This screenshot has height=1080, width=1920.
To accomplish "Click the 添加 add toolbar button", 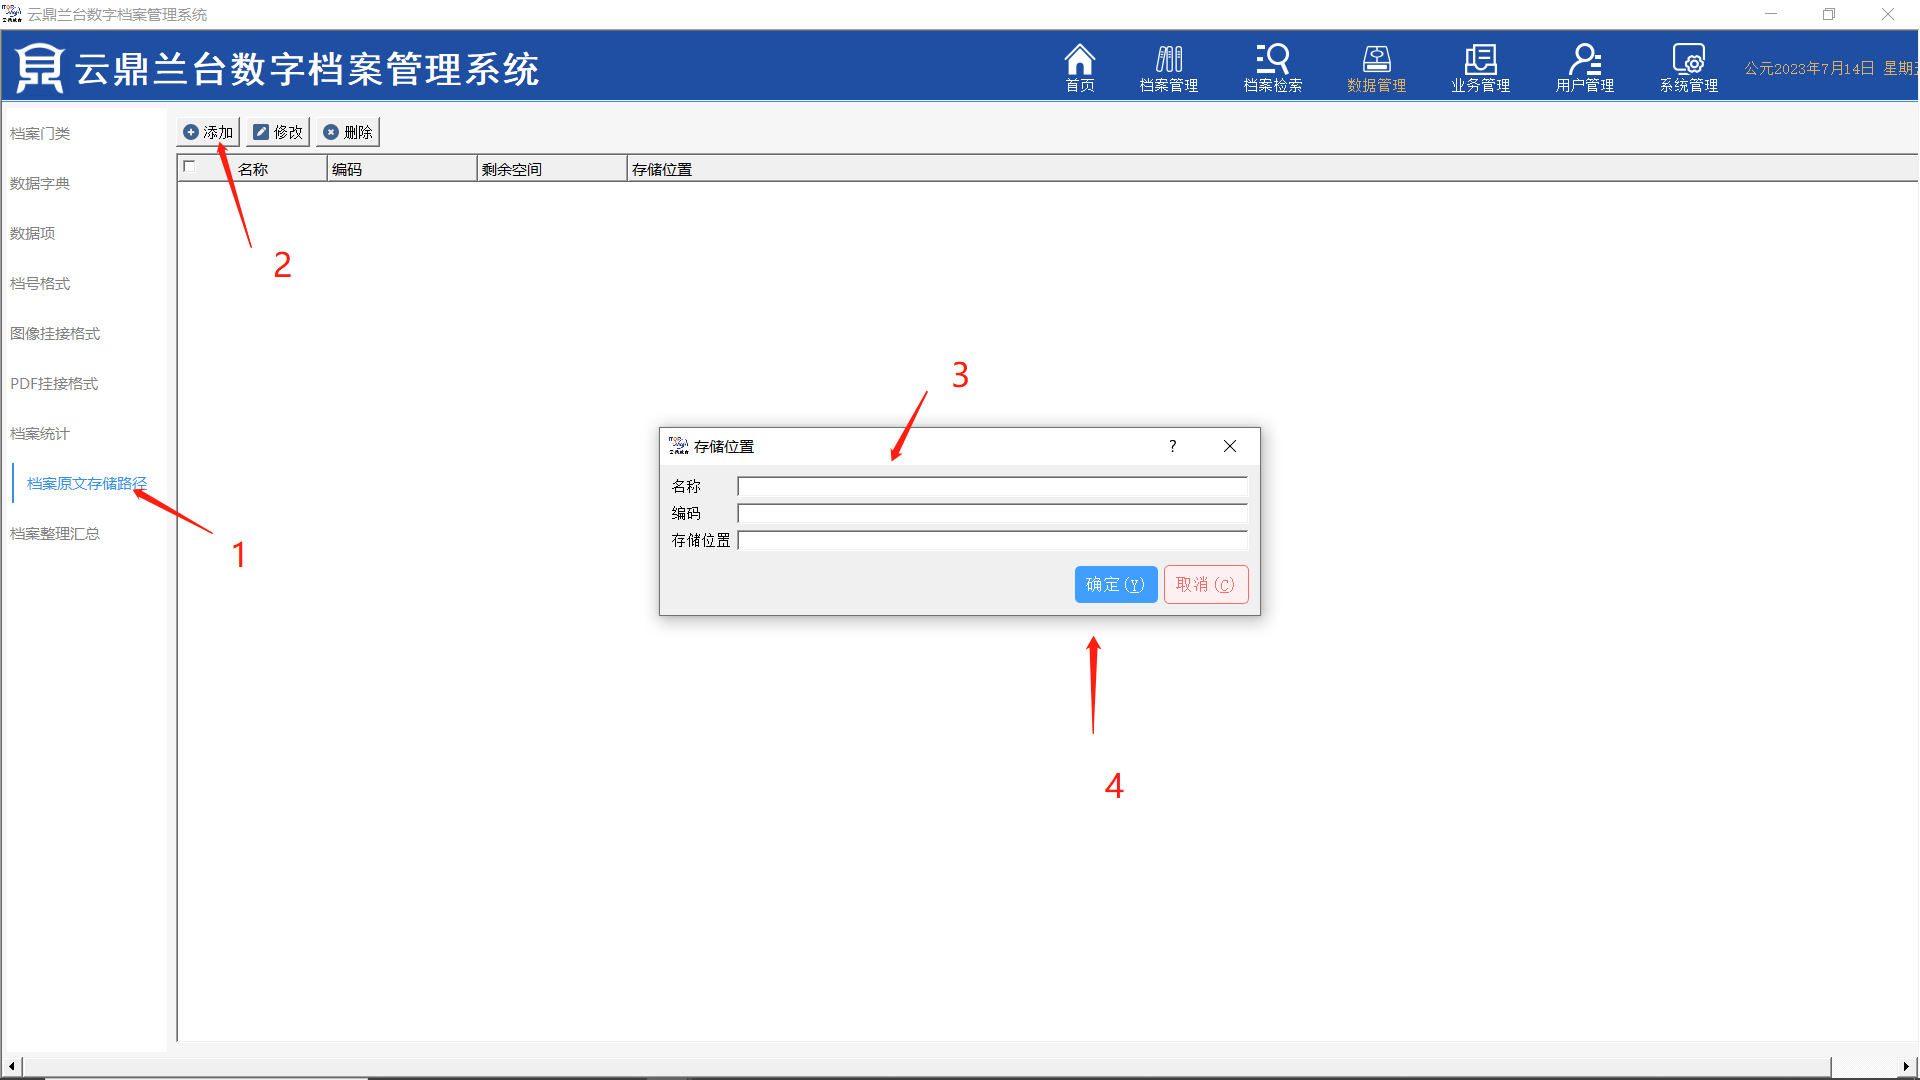I will coord(208,132).
